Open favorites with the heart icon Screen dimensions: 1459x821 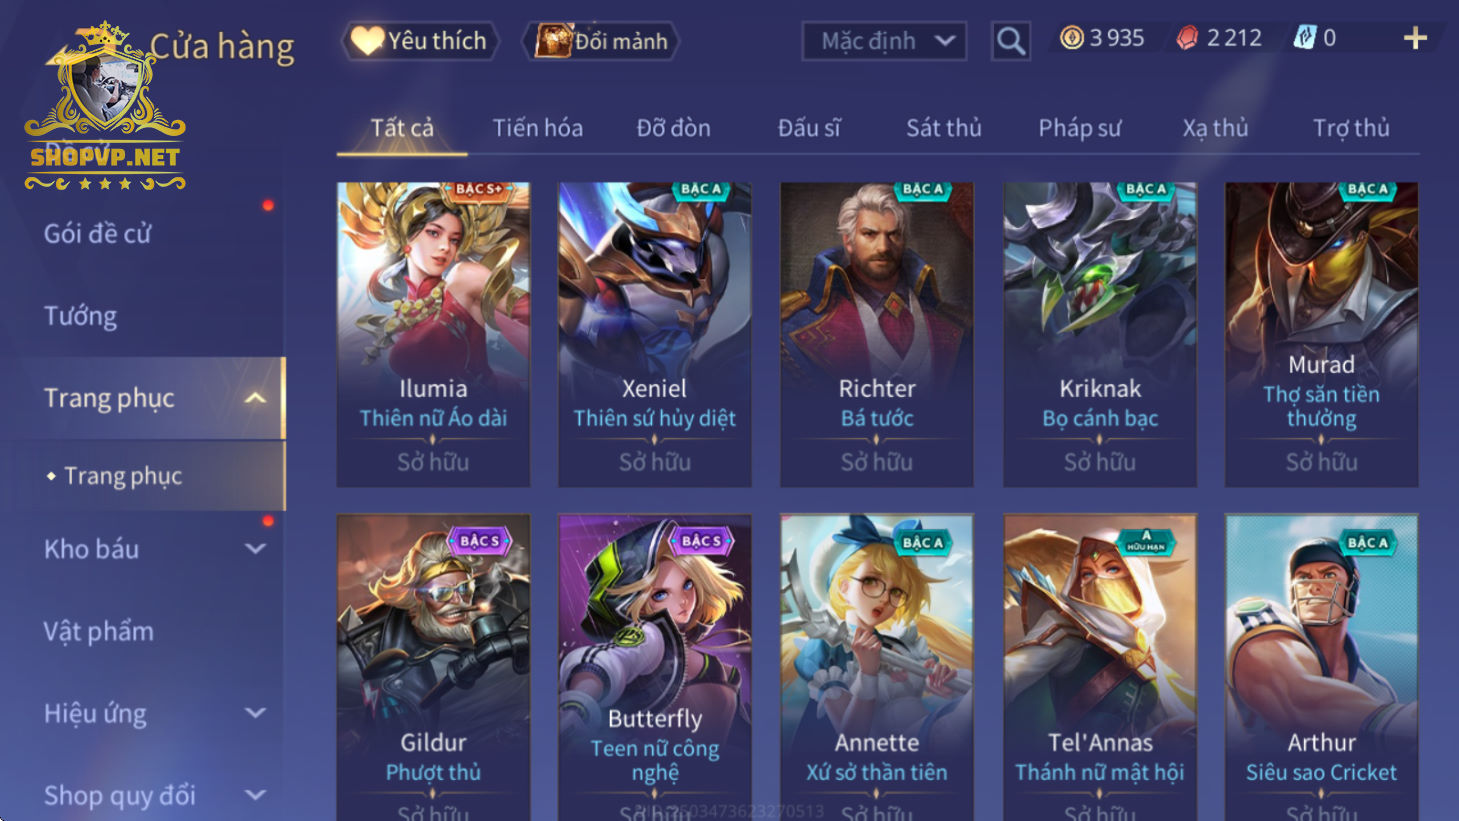367,41
